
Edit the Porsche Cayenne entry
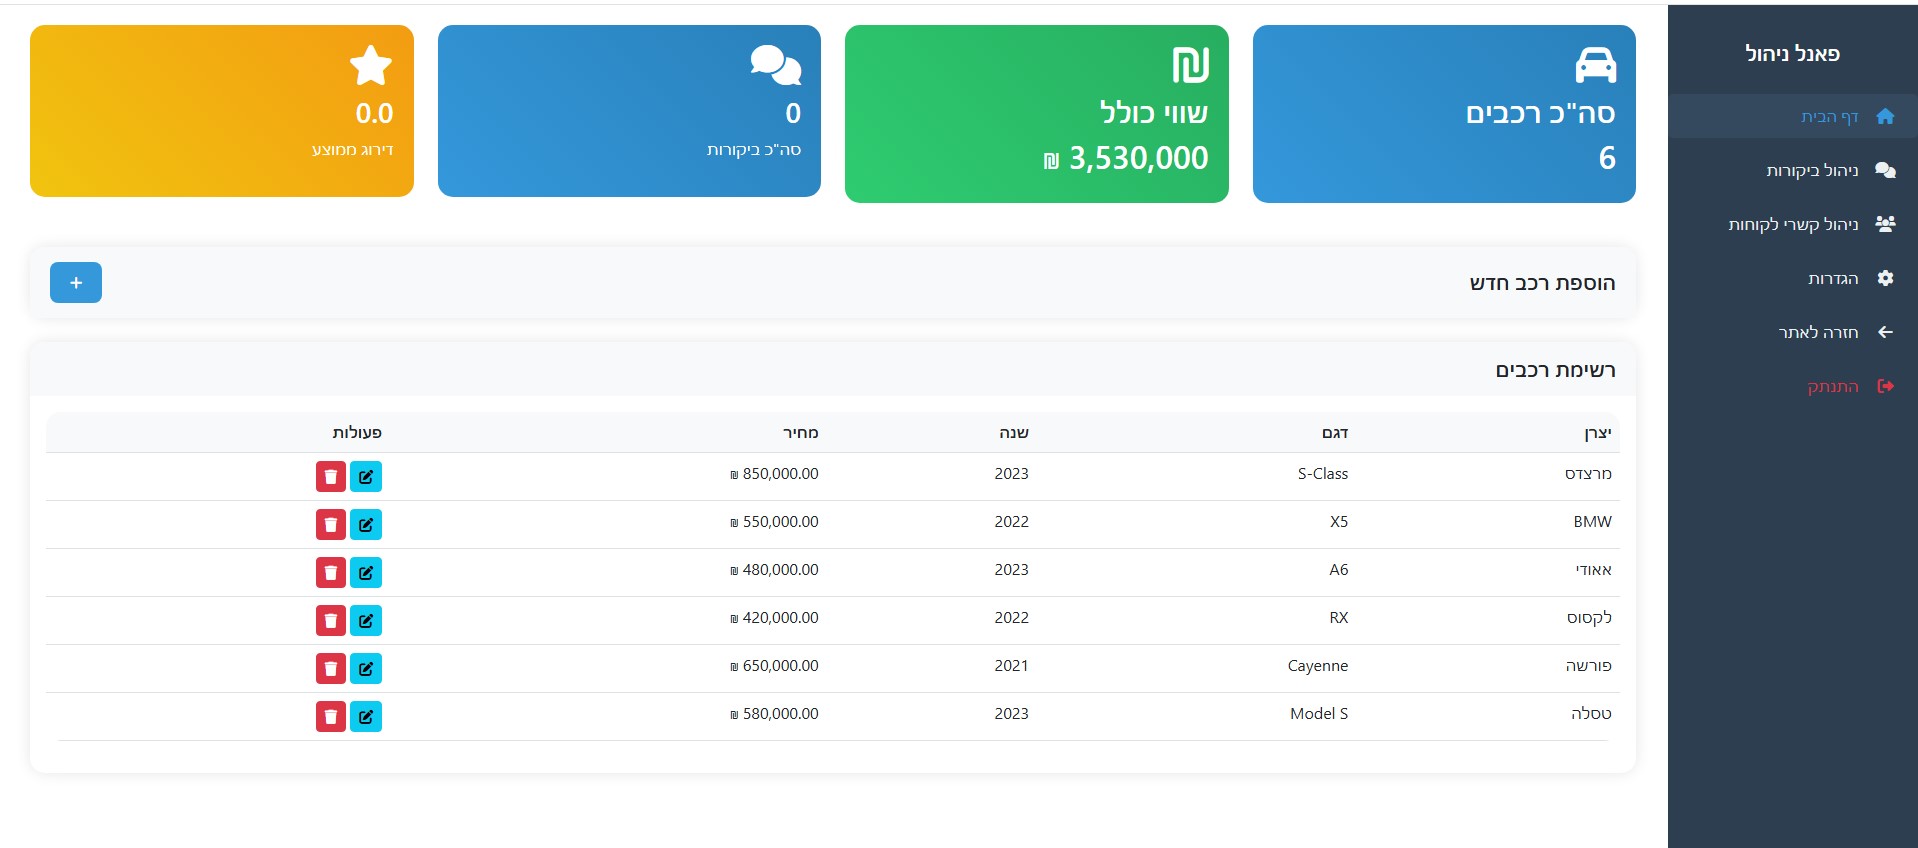click(366, 669)
